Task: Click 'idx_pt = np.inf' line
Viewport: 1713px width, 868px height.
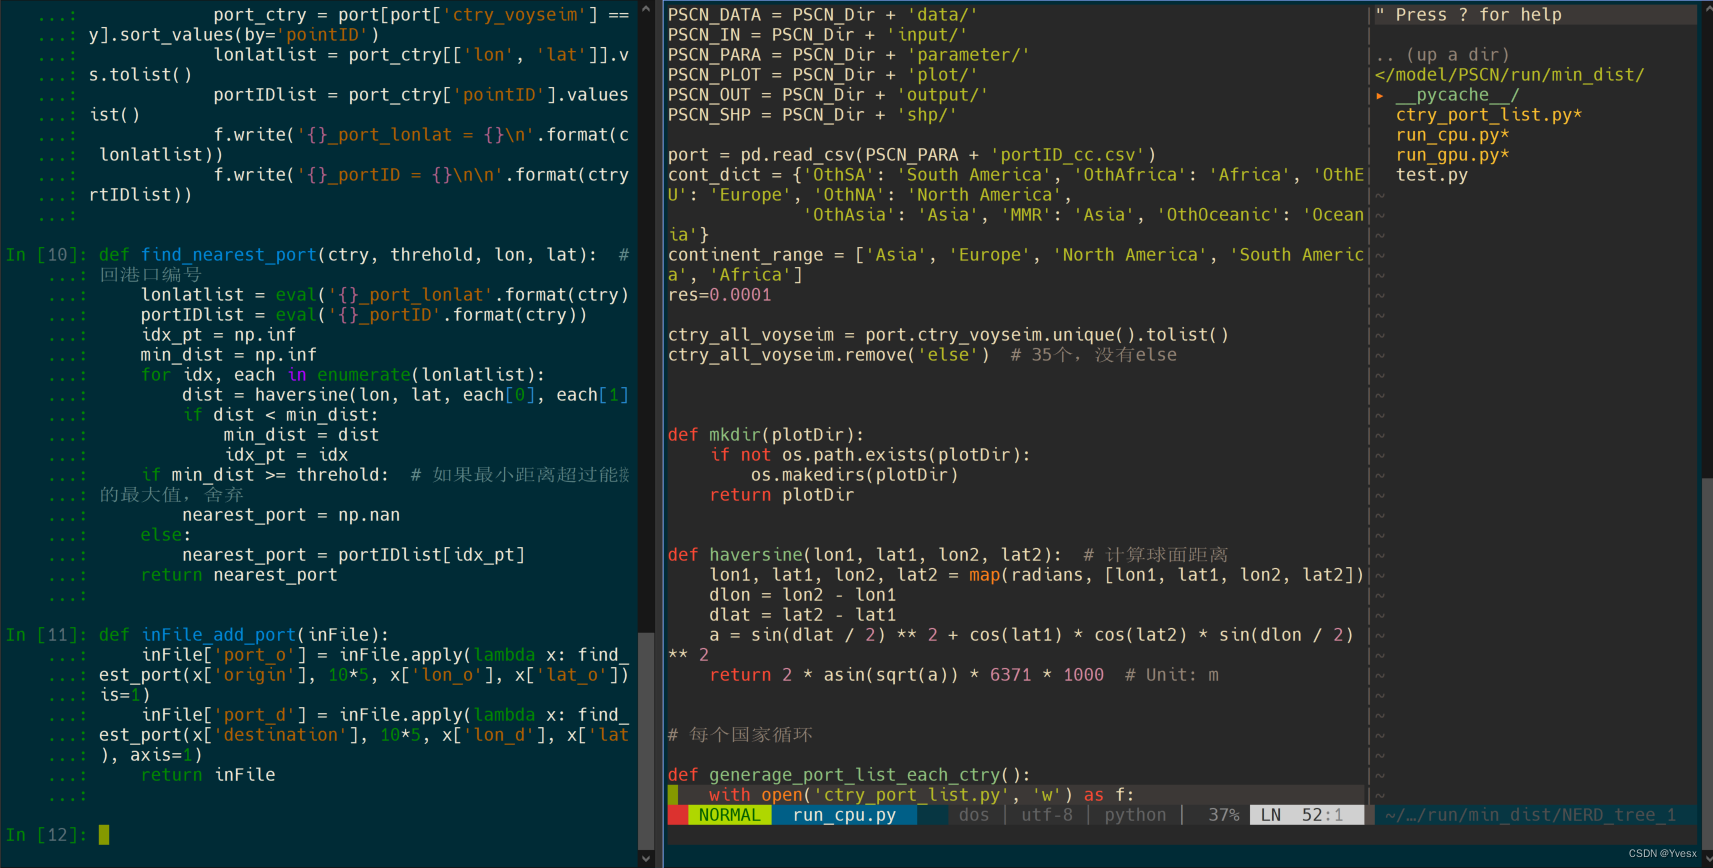Action: (x=218, y=335)
